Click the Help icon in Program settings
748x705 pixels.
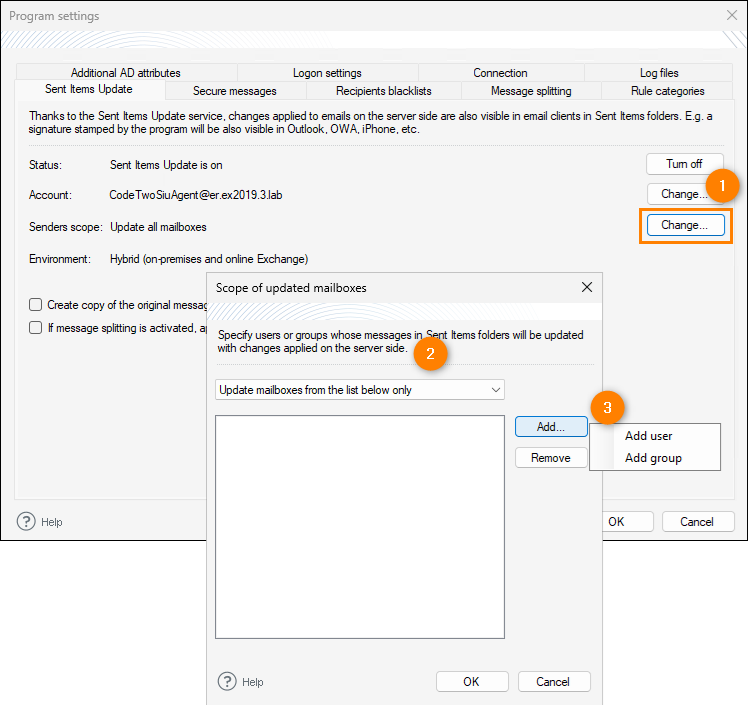[x=27, y=521]
